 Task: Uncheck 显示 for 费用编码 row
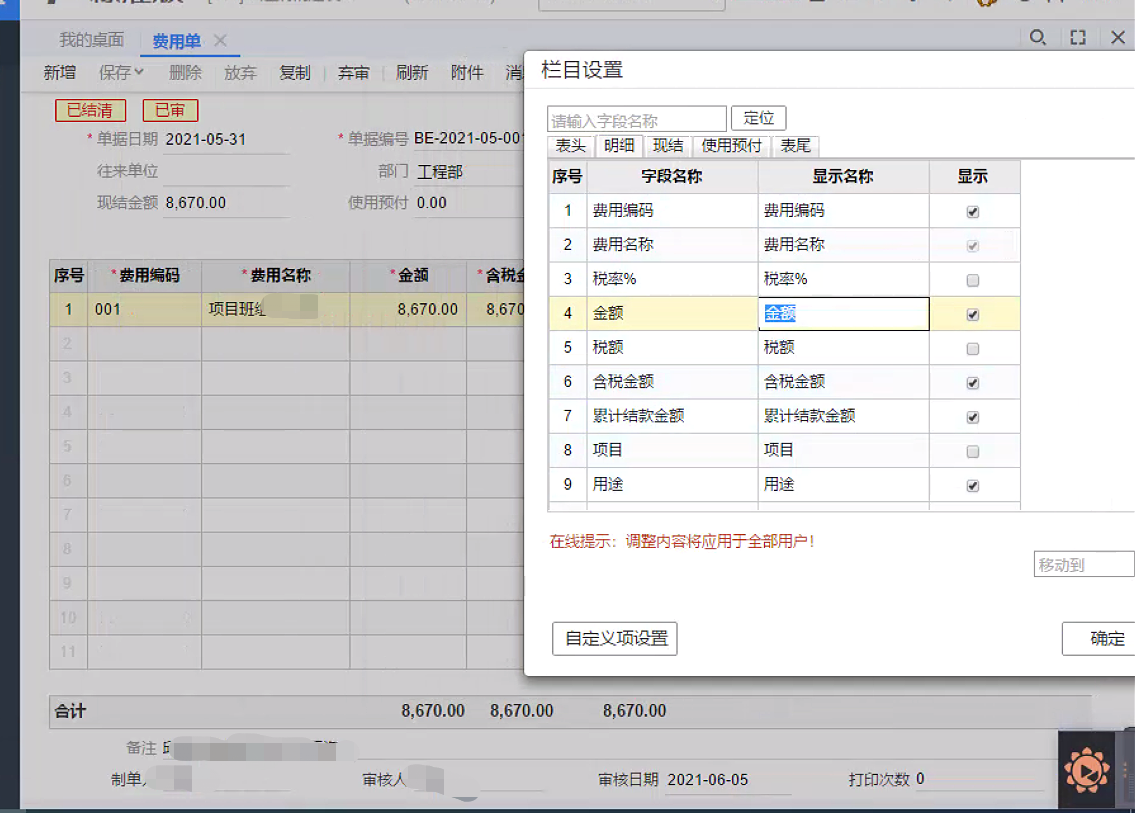click(973, 212)
